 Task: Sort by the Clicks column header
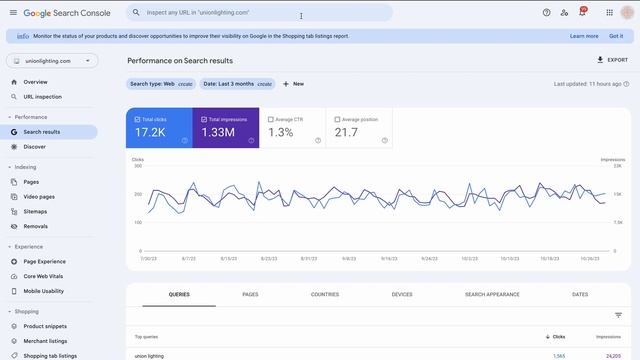[x=556, y=337]
